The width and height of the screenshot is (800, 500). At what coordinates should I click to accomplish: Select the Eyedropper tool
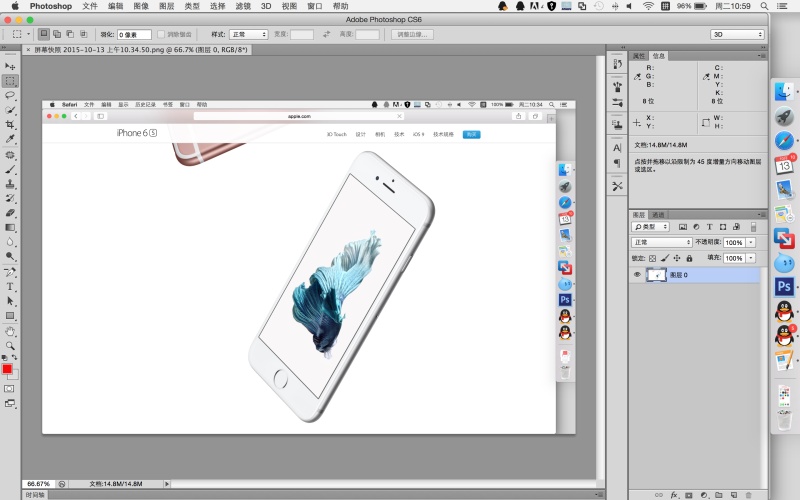pos(10,139)
